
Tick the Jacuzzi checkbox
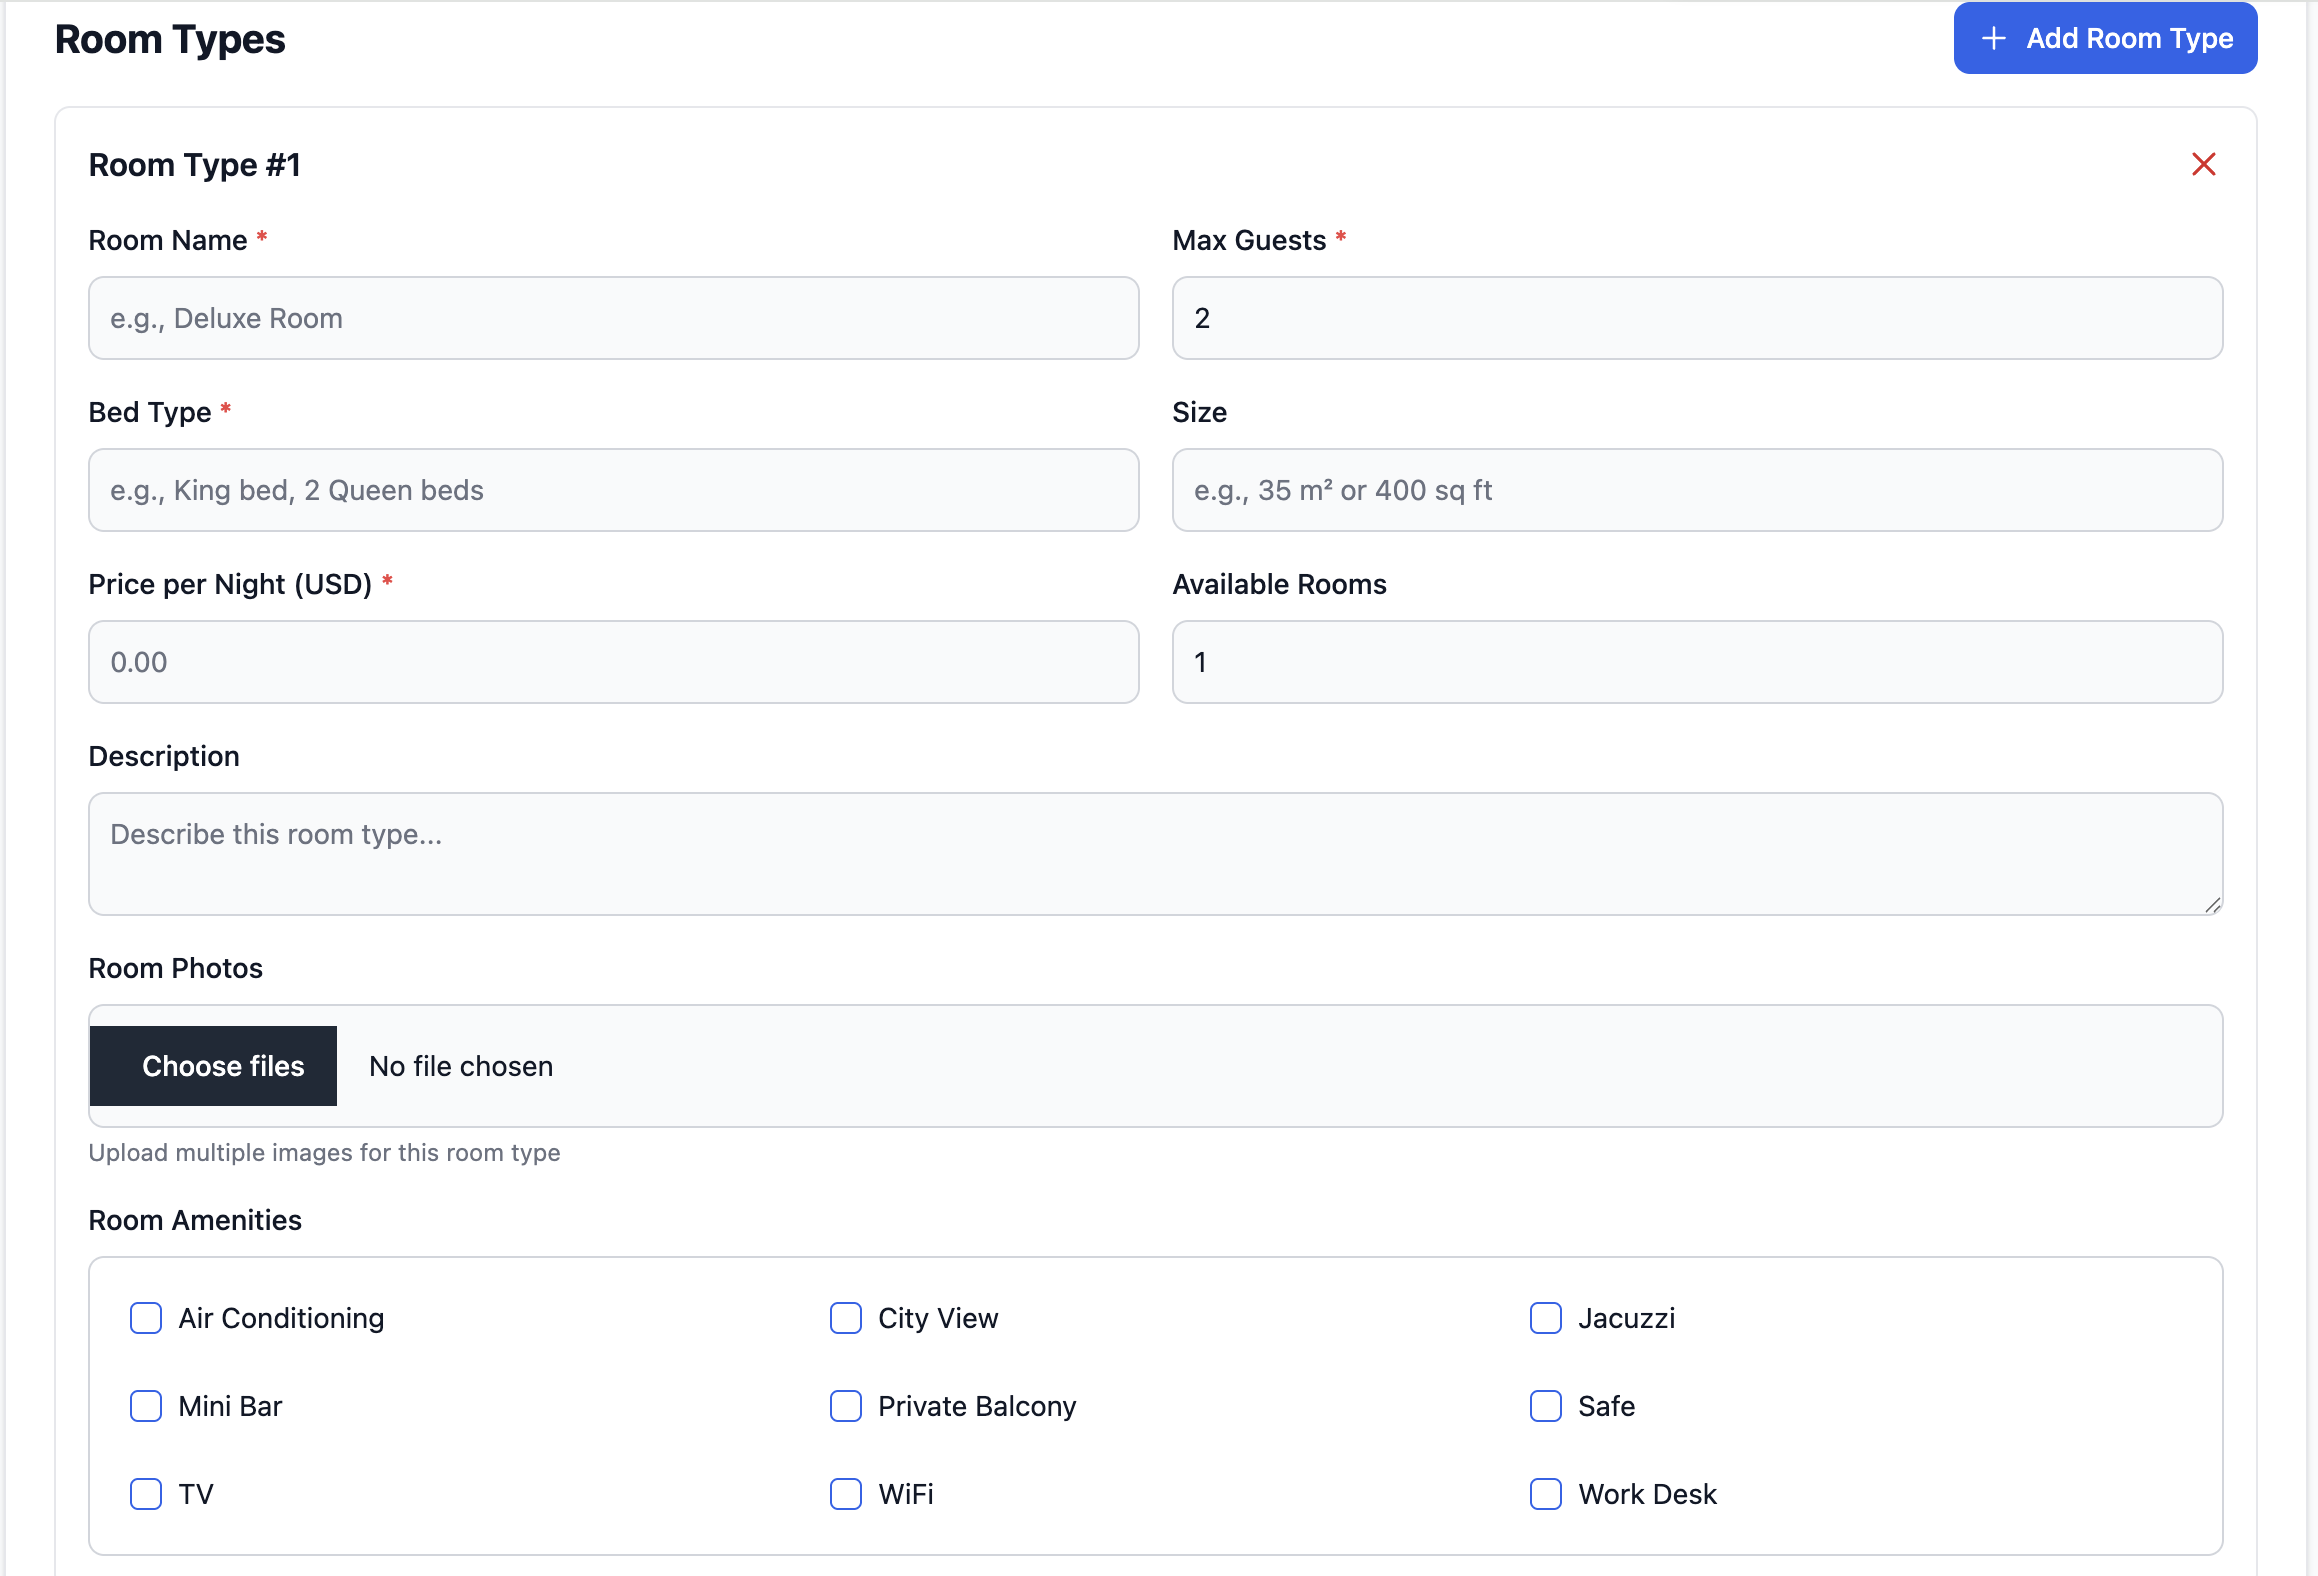coord(1545,1318)
